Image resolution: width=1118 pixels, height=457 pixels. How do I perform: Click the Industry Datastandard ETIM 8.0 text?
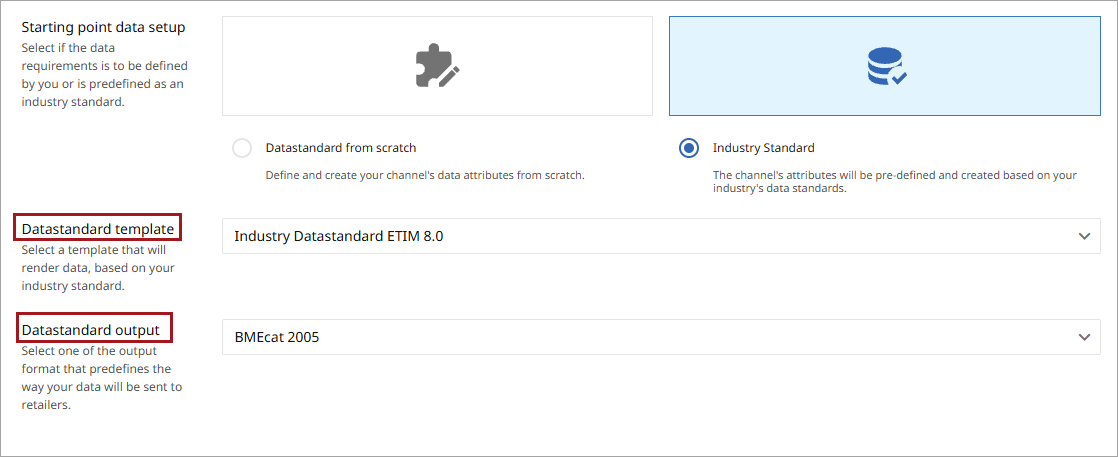339,236
